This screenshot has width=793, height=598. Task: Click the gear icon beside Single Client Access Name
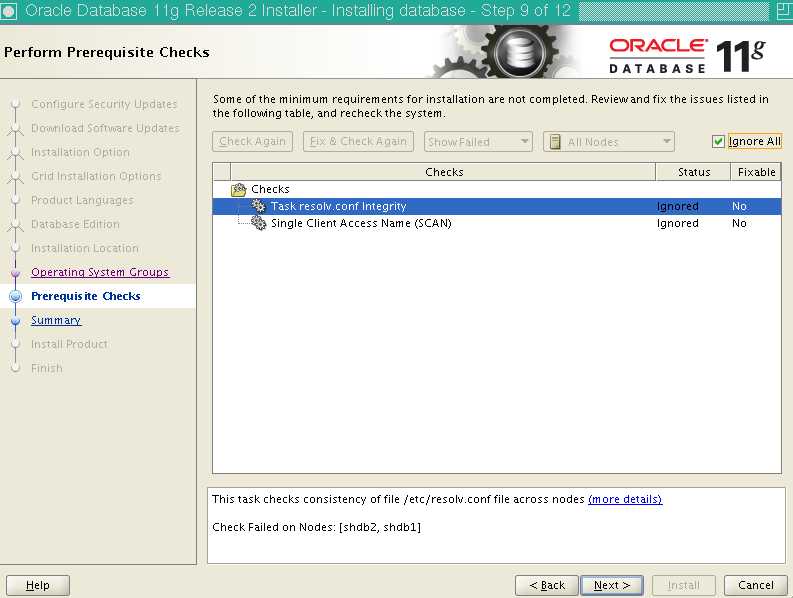pos(258,223)
